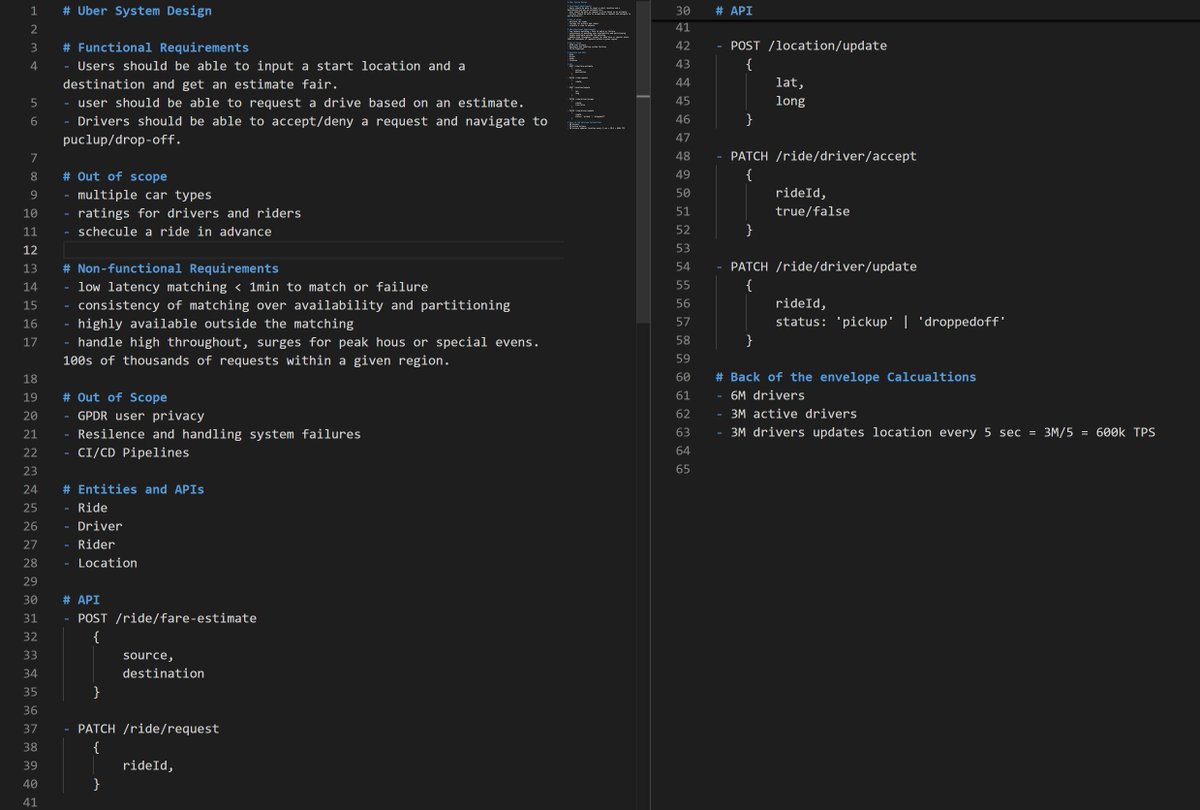This screenshot has width=1200, height=810.
Task: Place cursor on '# Uber System Design' heading
Action: click(x=137, y=10)
